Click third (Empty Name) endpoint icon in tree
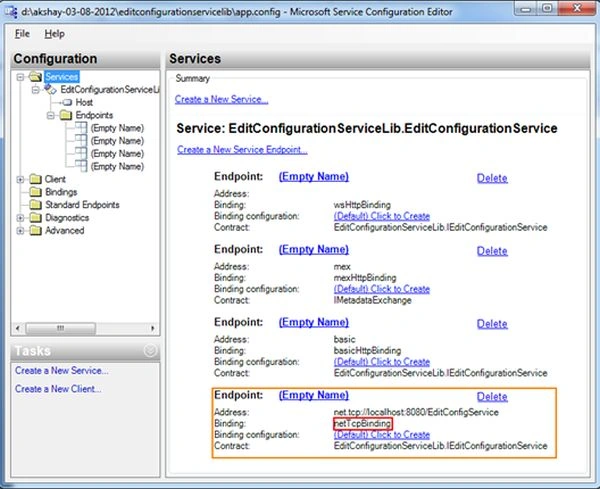Screen dimensions: 600x489 point(81,153)
